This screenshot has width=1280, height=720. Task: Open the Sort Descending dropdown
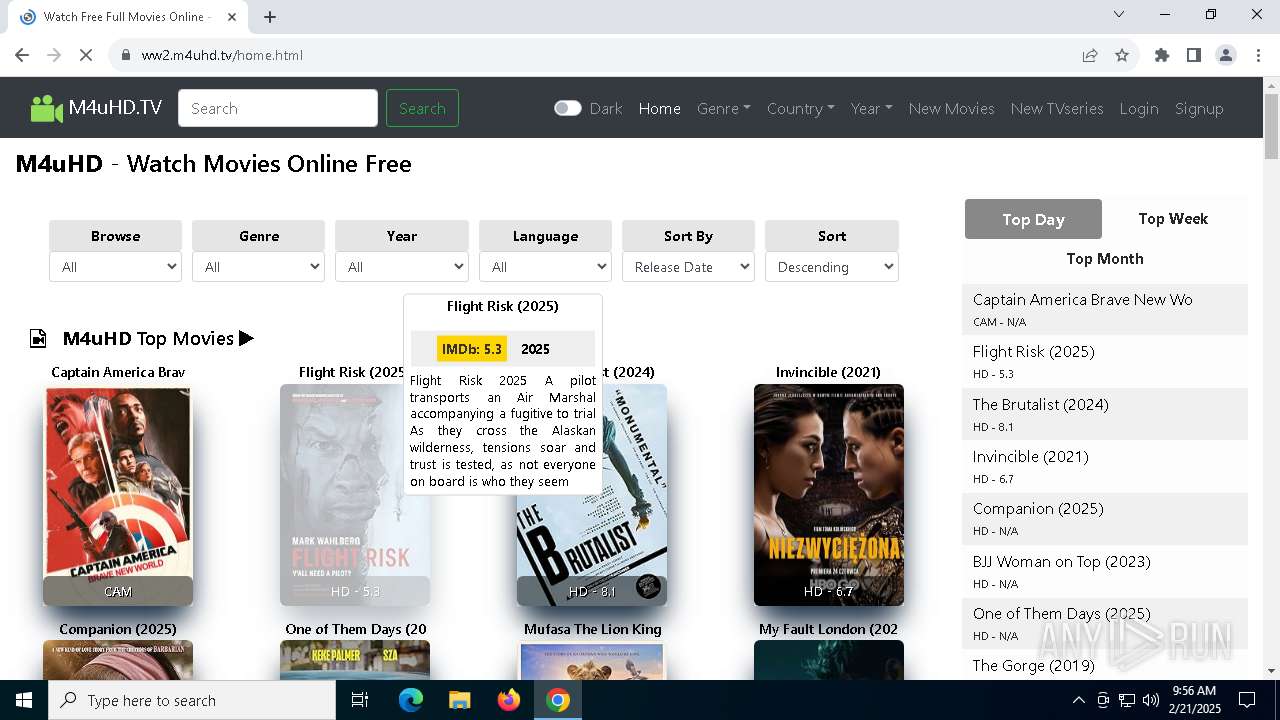pos(832,267)
